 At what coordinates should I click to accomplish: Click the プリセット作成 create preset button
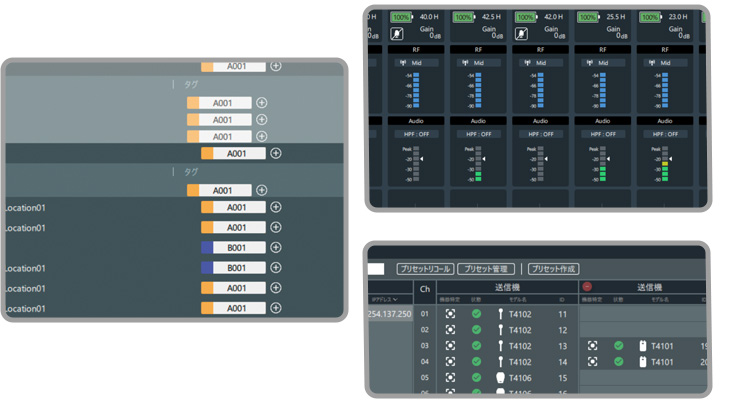point(553,269)
